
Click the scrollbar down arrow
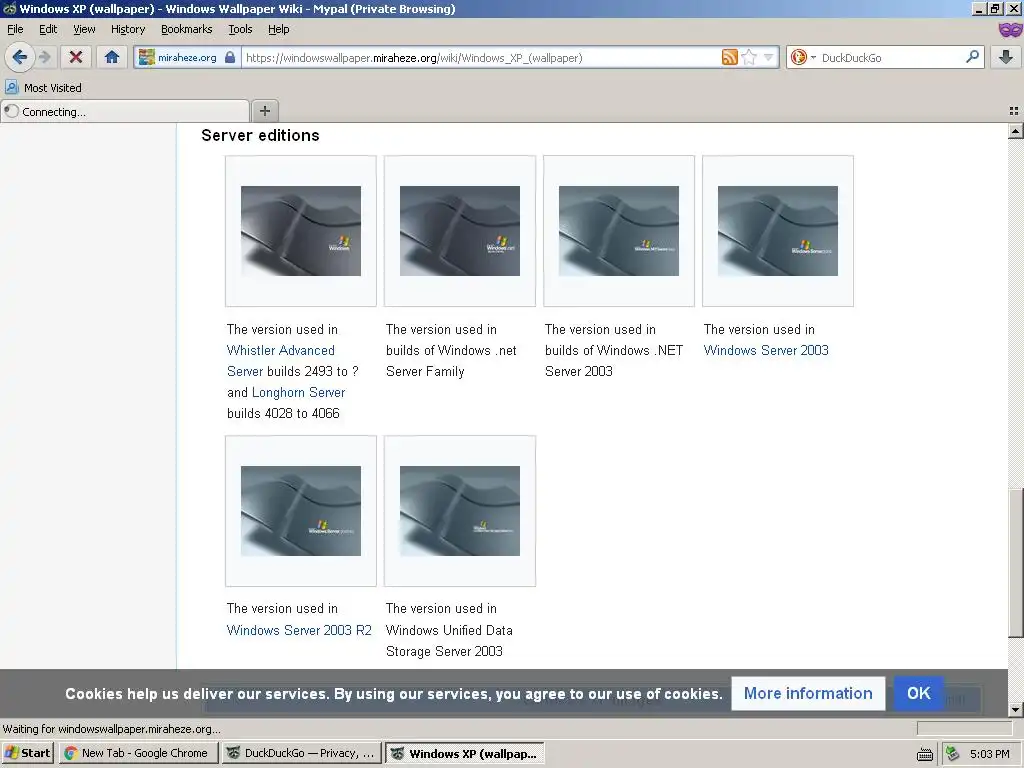(1016, 709)
